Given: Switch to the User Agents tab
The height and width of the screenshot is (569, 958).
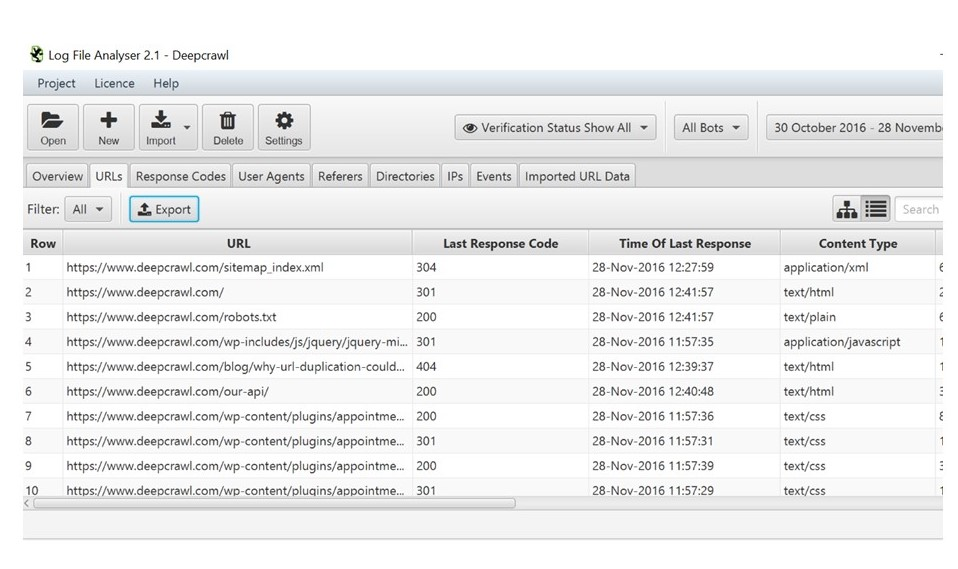Looking at the screenshot, I should [x=271, y=176].
